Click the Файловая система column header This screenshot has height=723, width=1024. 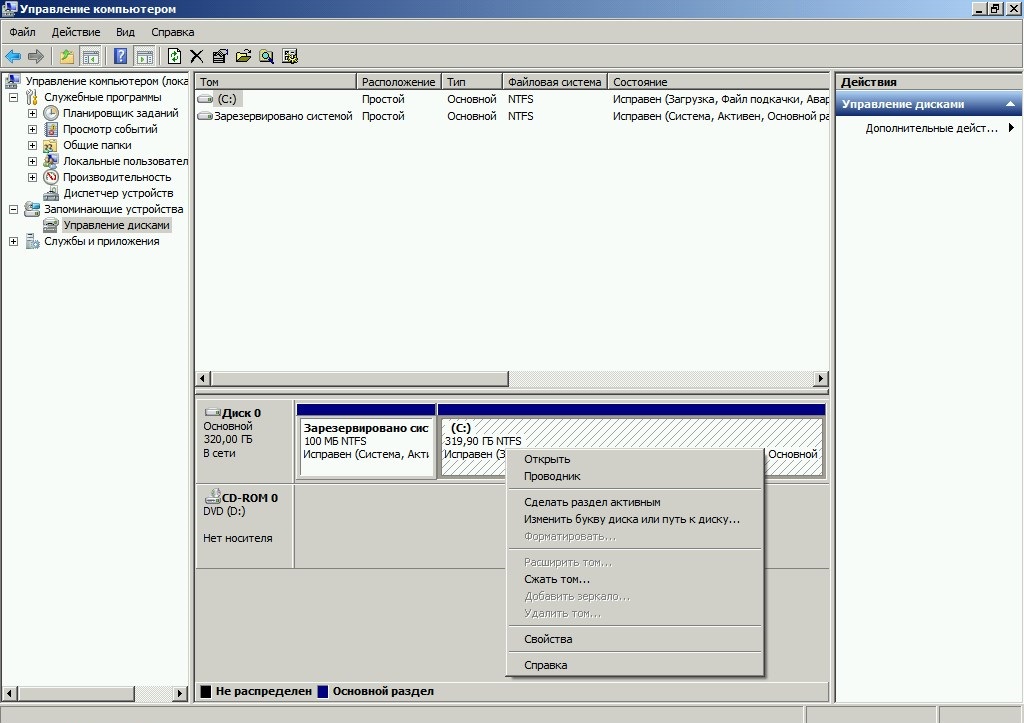[x=554, y=82]
